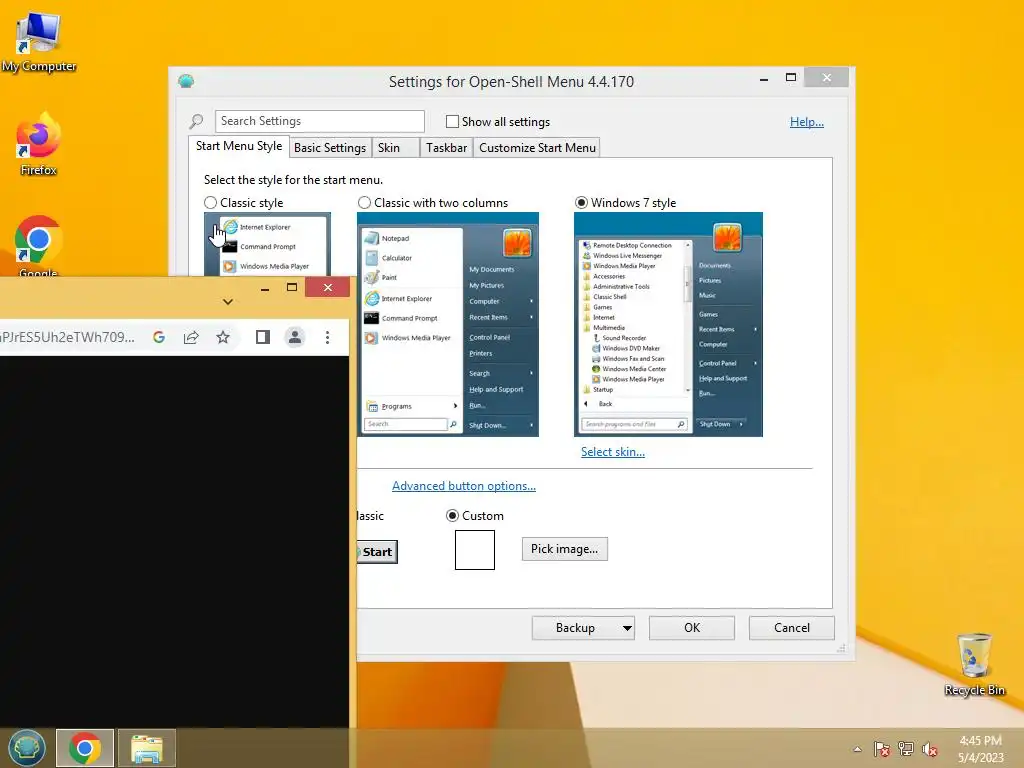
Task: Click the Cancel button
Action: 792,628
